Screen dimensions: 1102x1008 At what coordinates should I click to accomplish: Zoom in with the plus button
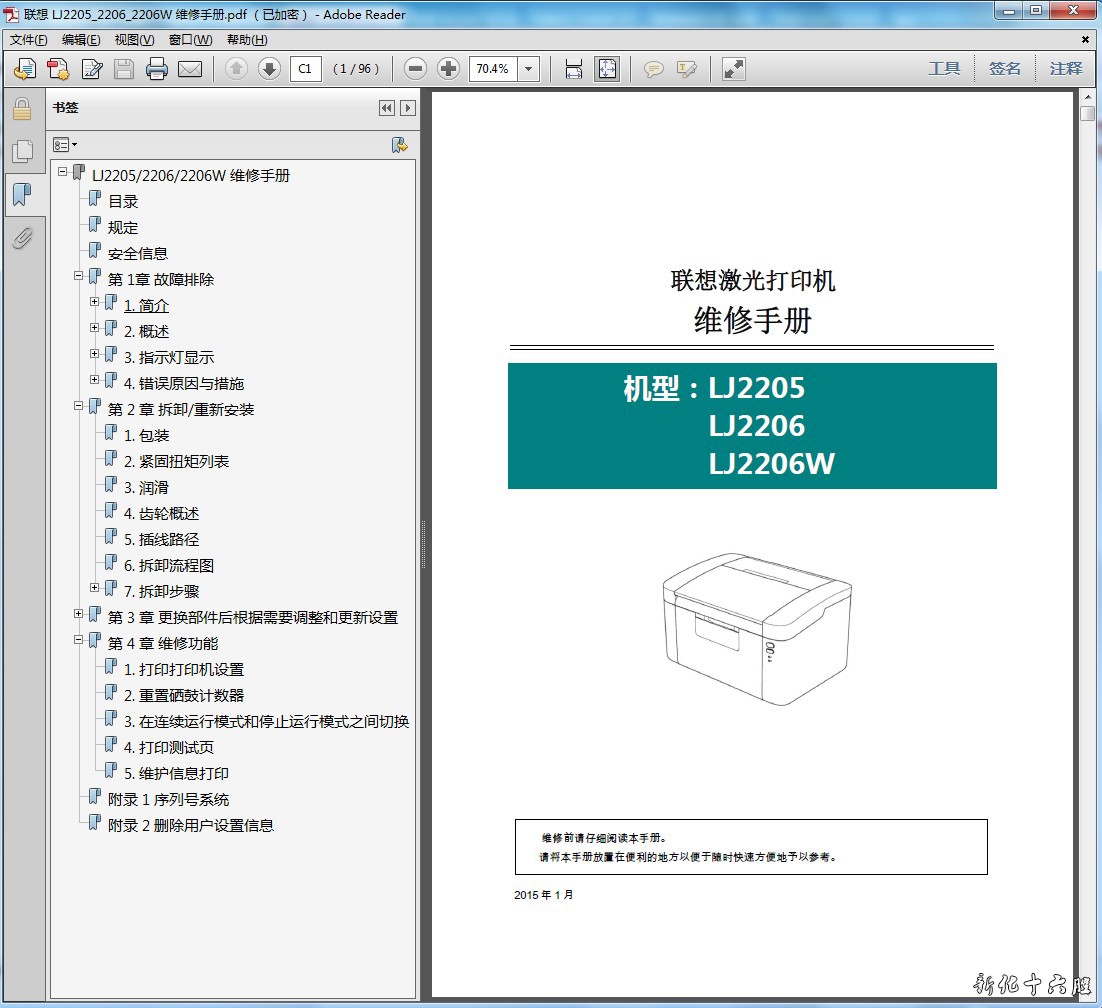click(x=449, y=69)
